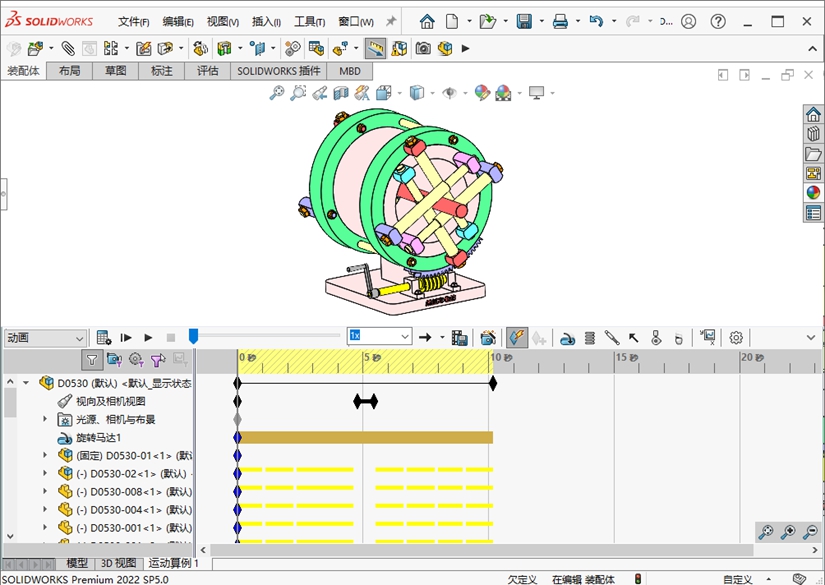This screenshot has width=825, height=585.
Task: Toggle the AutoKey button
Action: pos(517,338)
